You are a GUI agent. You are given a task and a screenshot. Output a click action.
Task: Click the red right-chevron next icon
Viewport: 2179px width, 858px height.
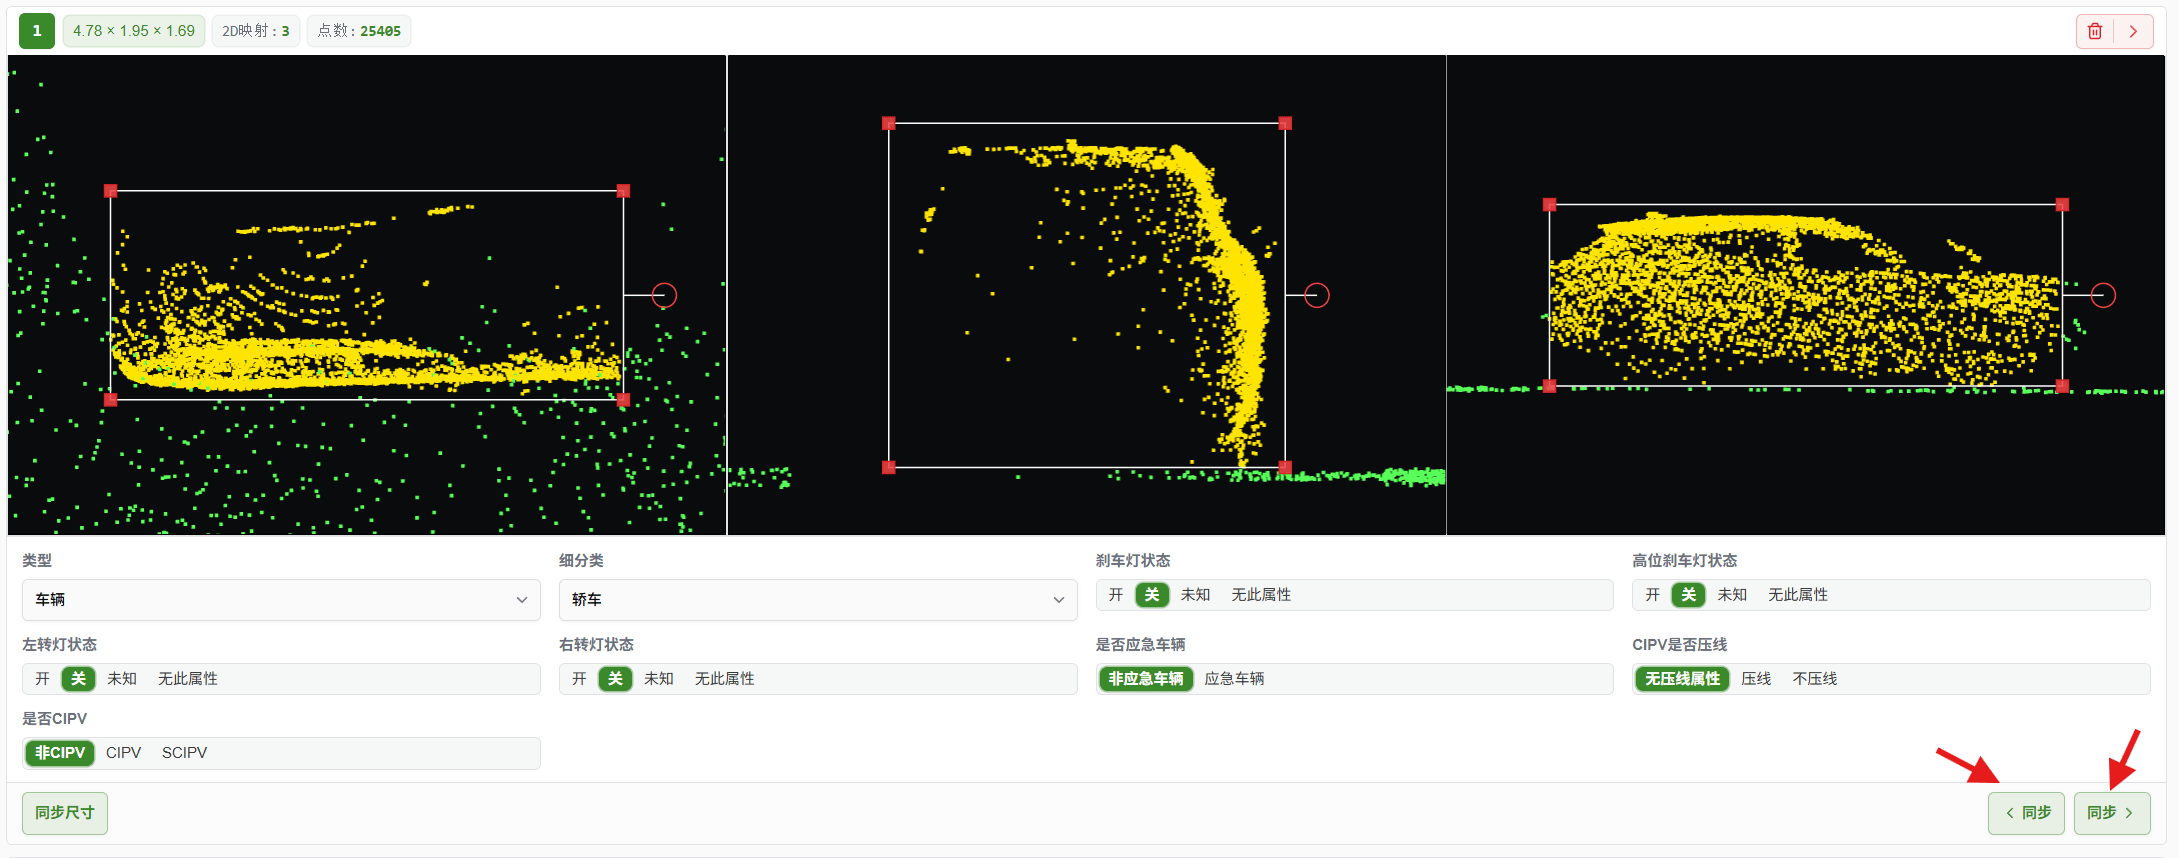[x=2133, y=31]
